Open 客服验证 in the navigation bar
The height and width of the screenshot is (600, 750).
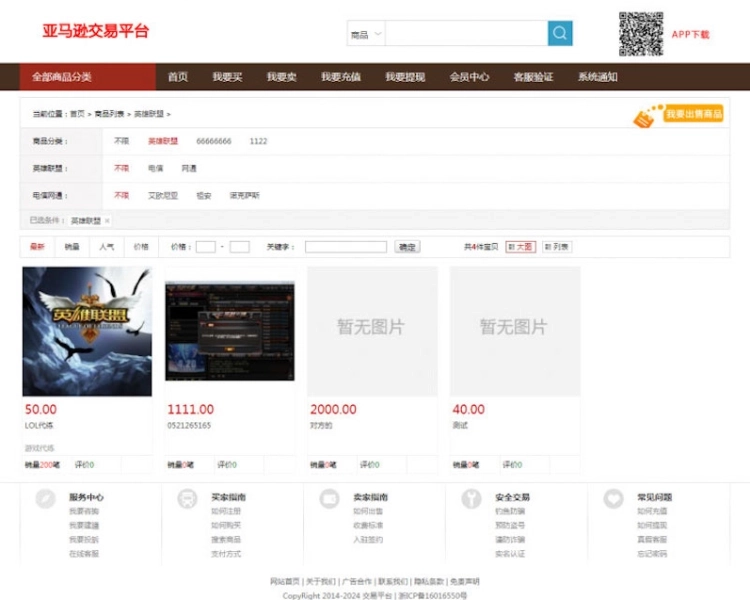[533, 77]
